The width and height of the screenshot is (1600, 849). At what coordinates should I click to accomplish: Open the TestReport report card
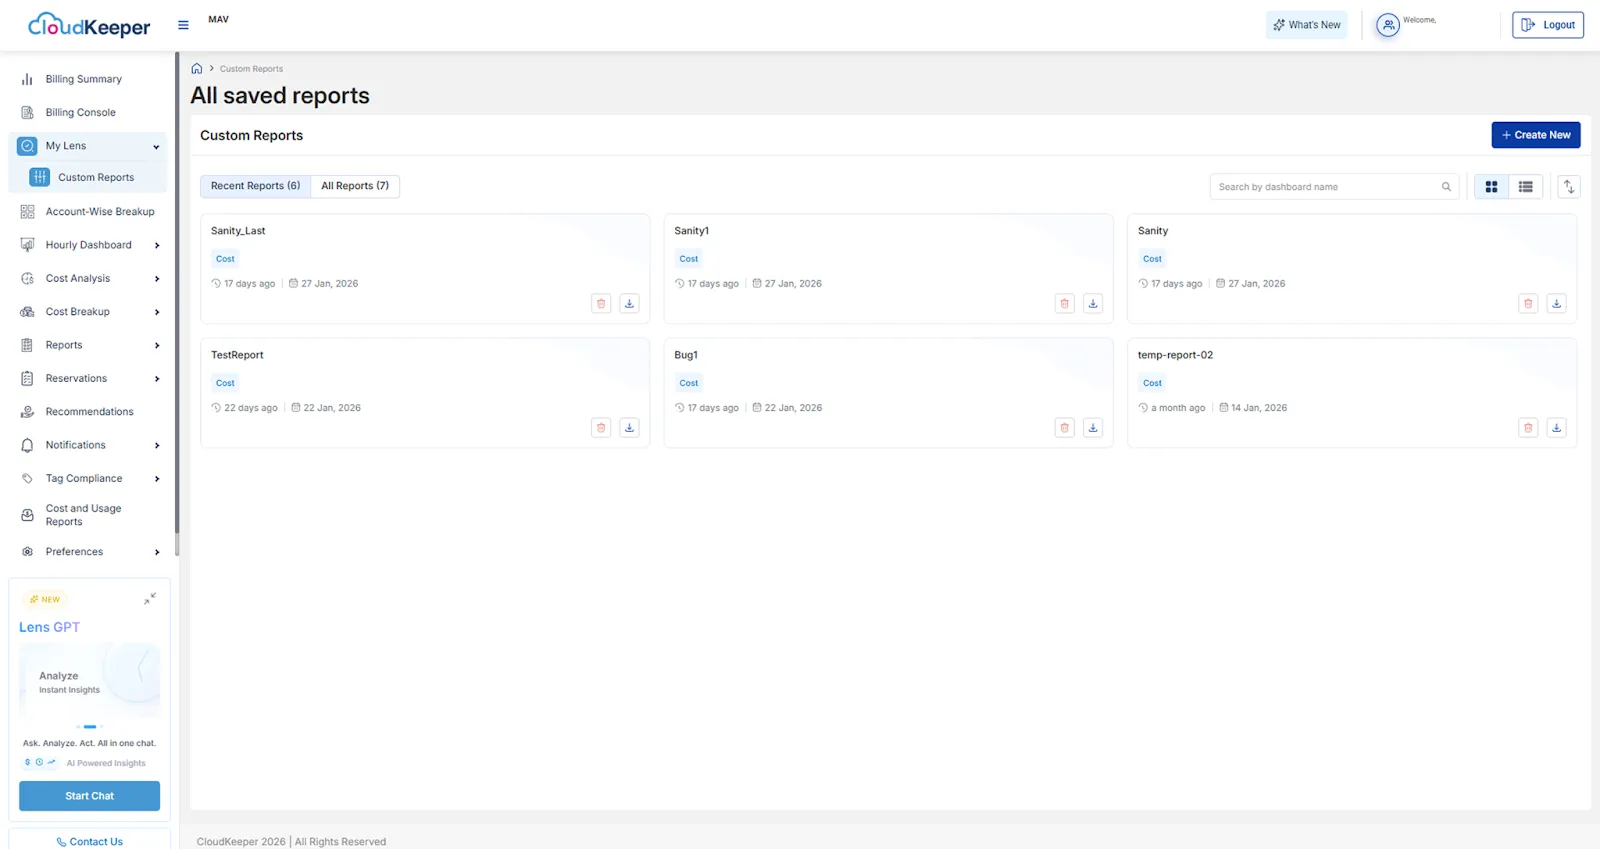click(425, 393)
